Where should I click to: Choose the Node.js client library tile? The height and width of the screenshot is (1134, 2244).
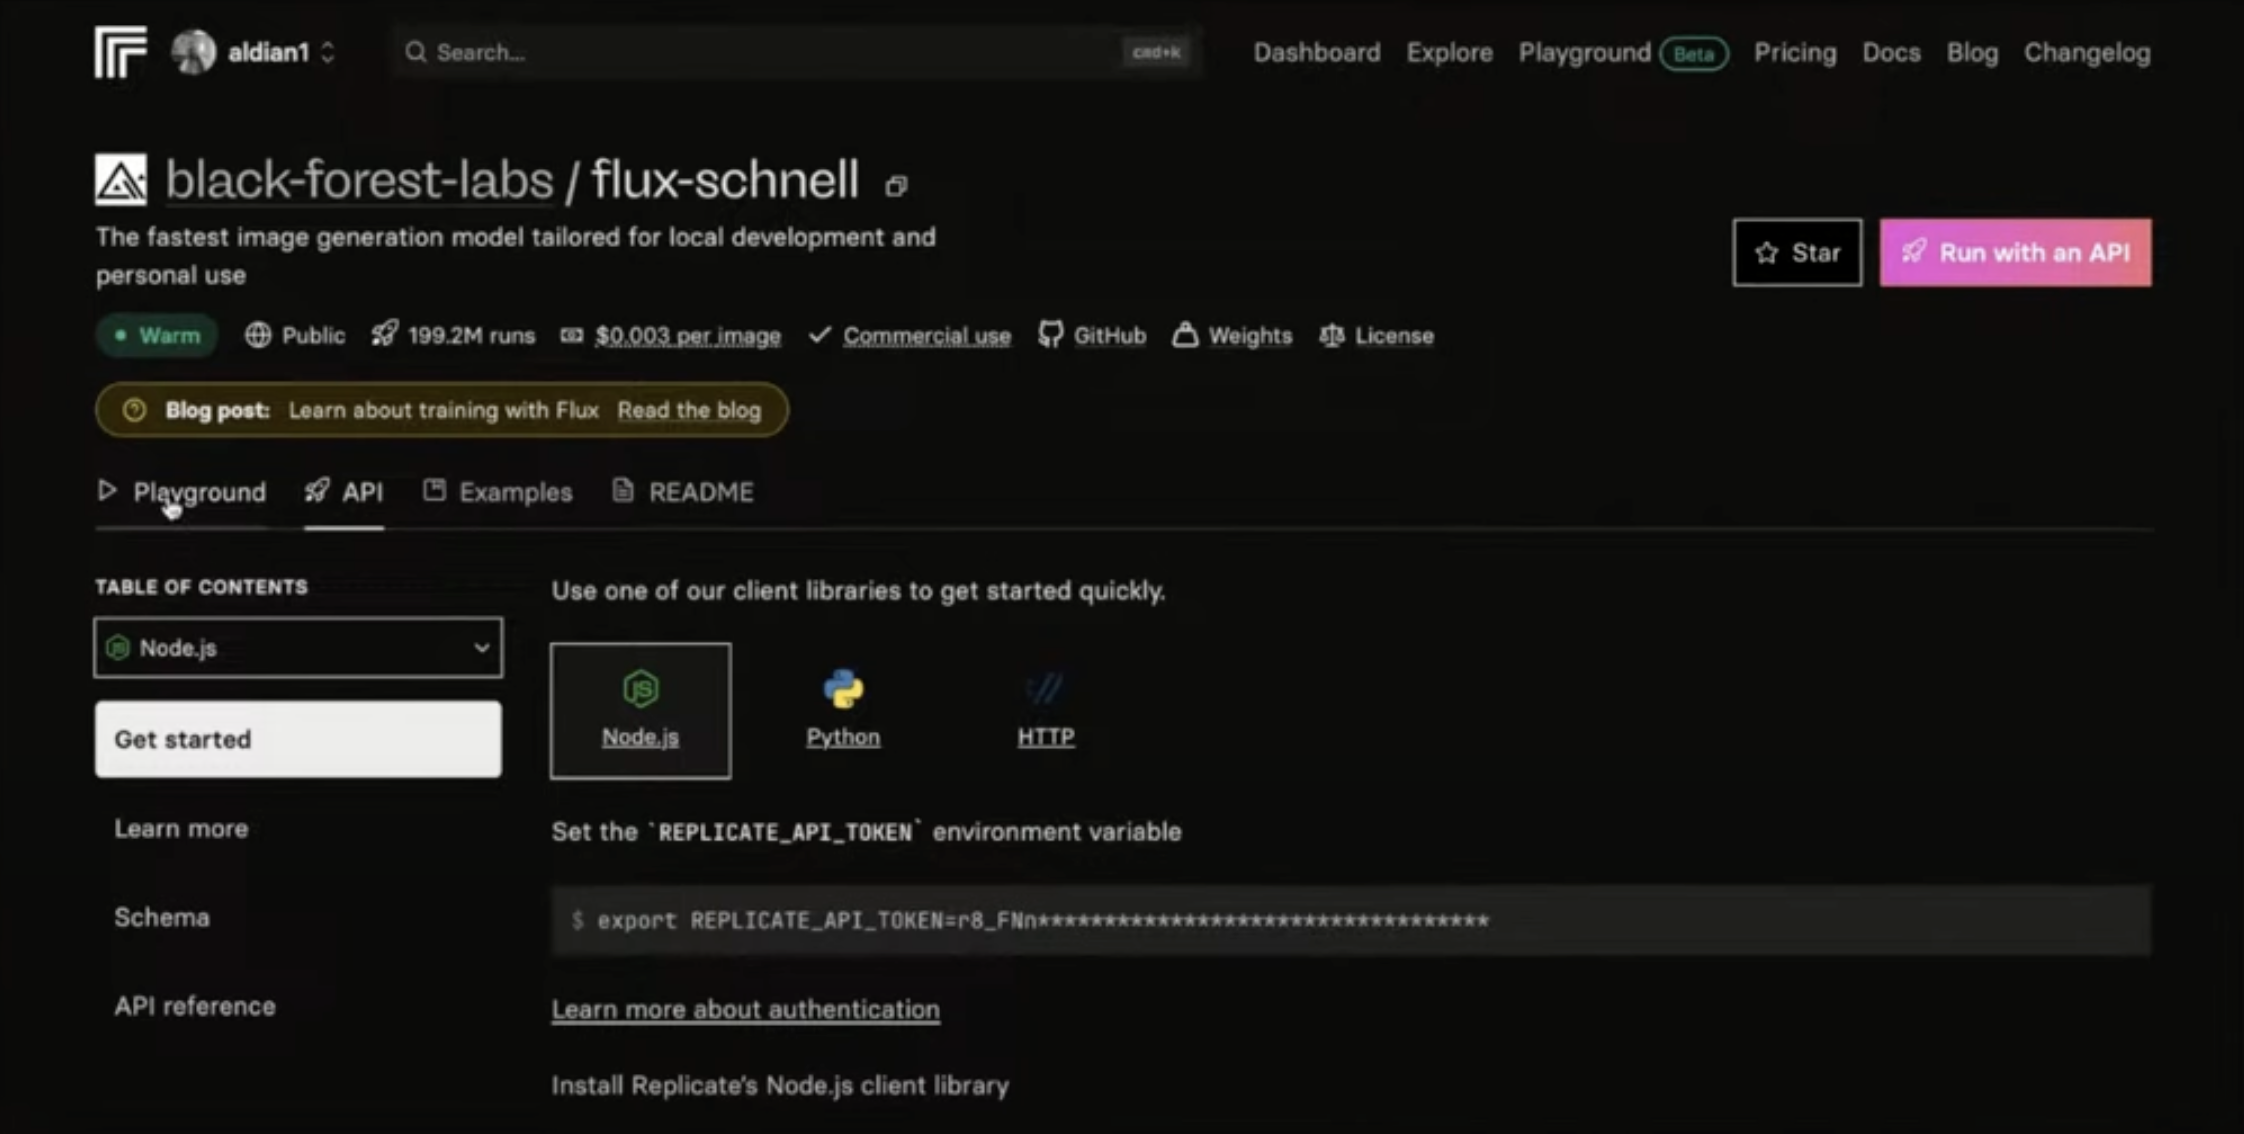[640, 710]
